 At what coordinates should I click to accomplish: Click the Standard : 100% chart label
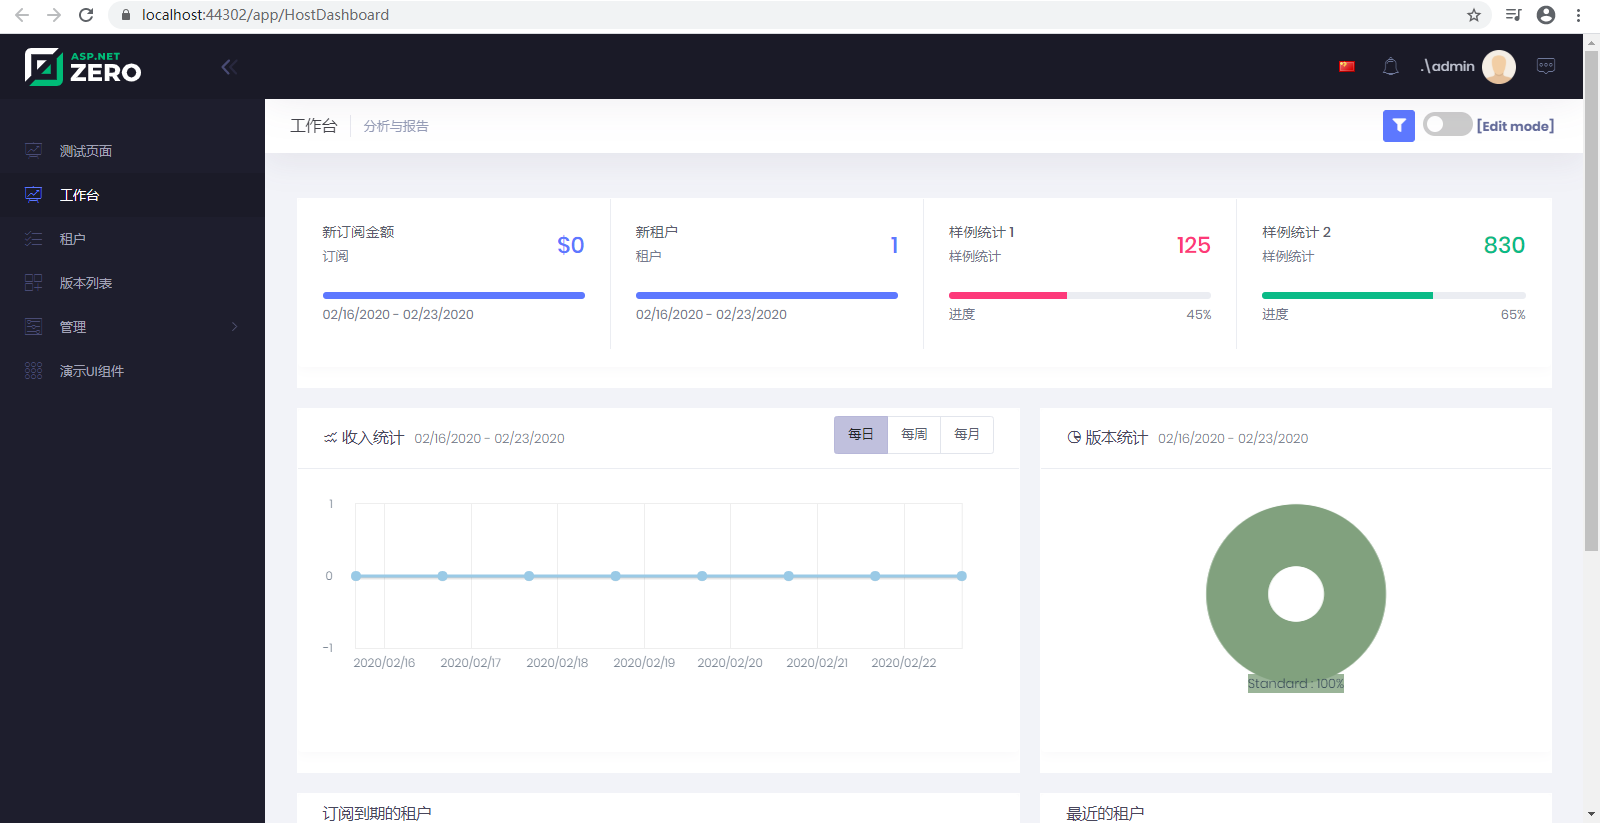pyautogui.click(x=1296, y=684)
